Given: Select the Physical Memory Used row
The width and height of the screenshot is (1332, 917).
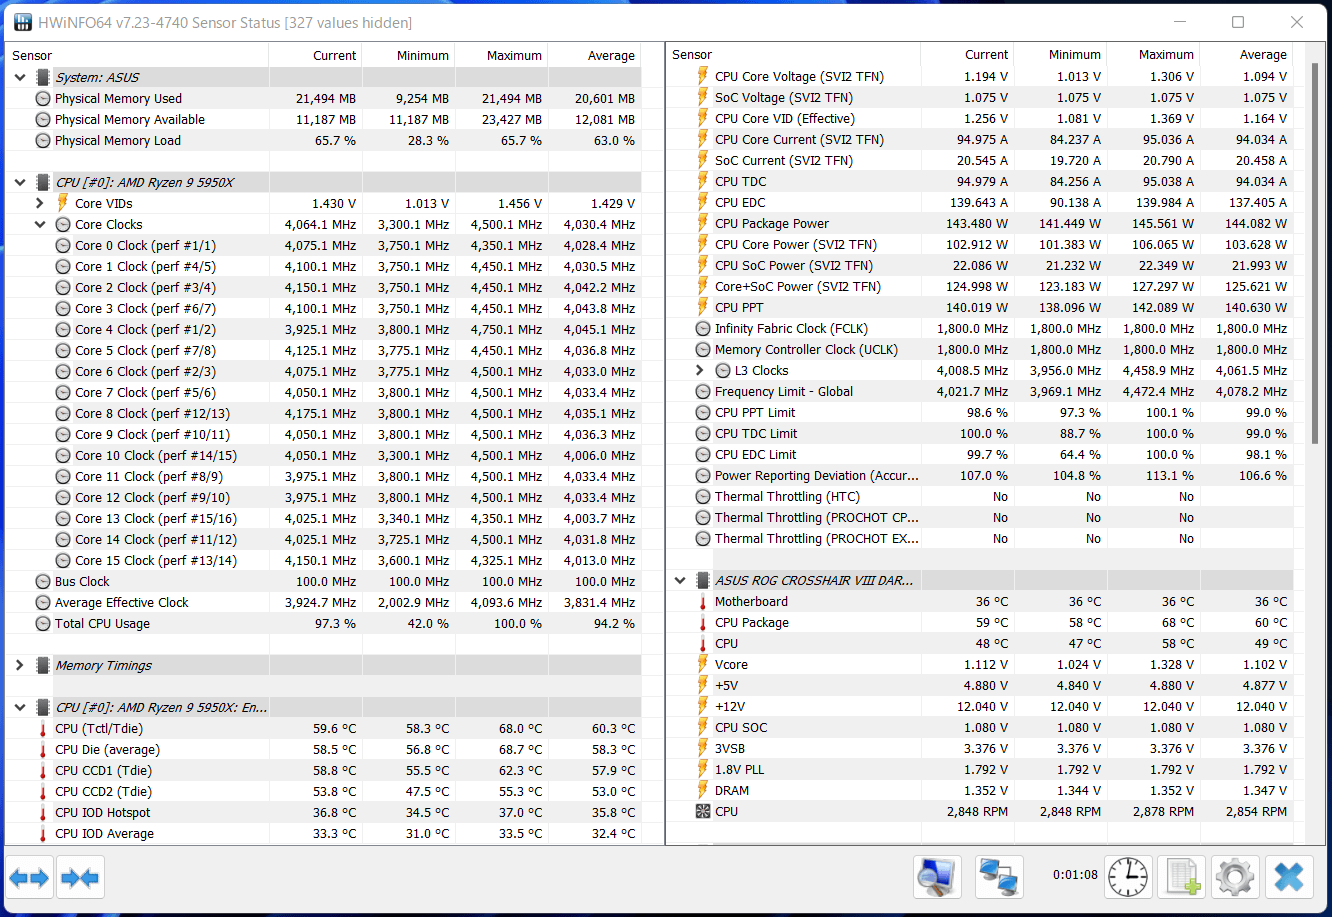Looking at the screenshot, I should [x=323, y=99].
